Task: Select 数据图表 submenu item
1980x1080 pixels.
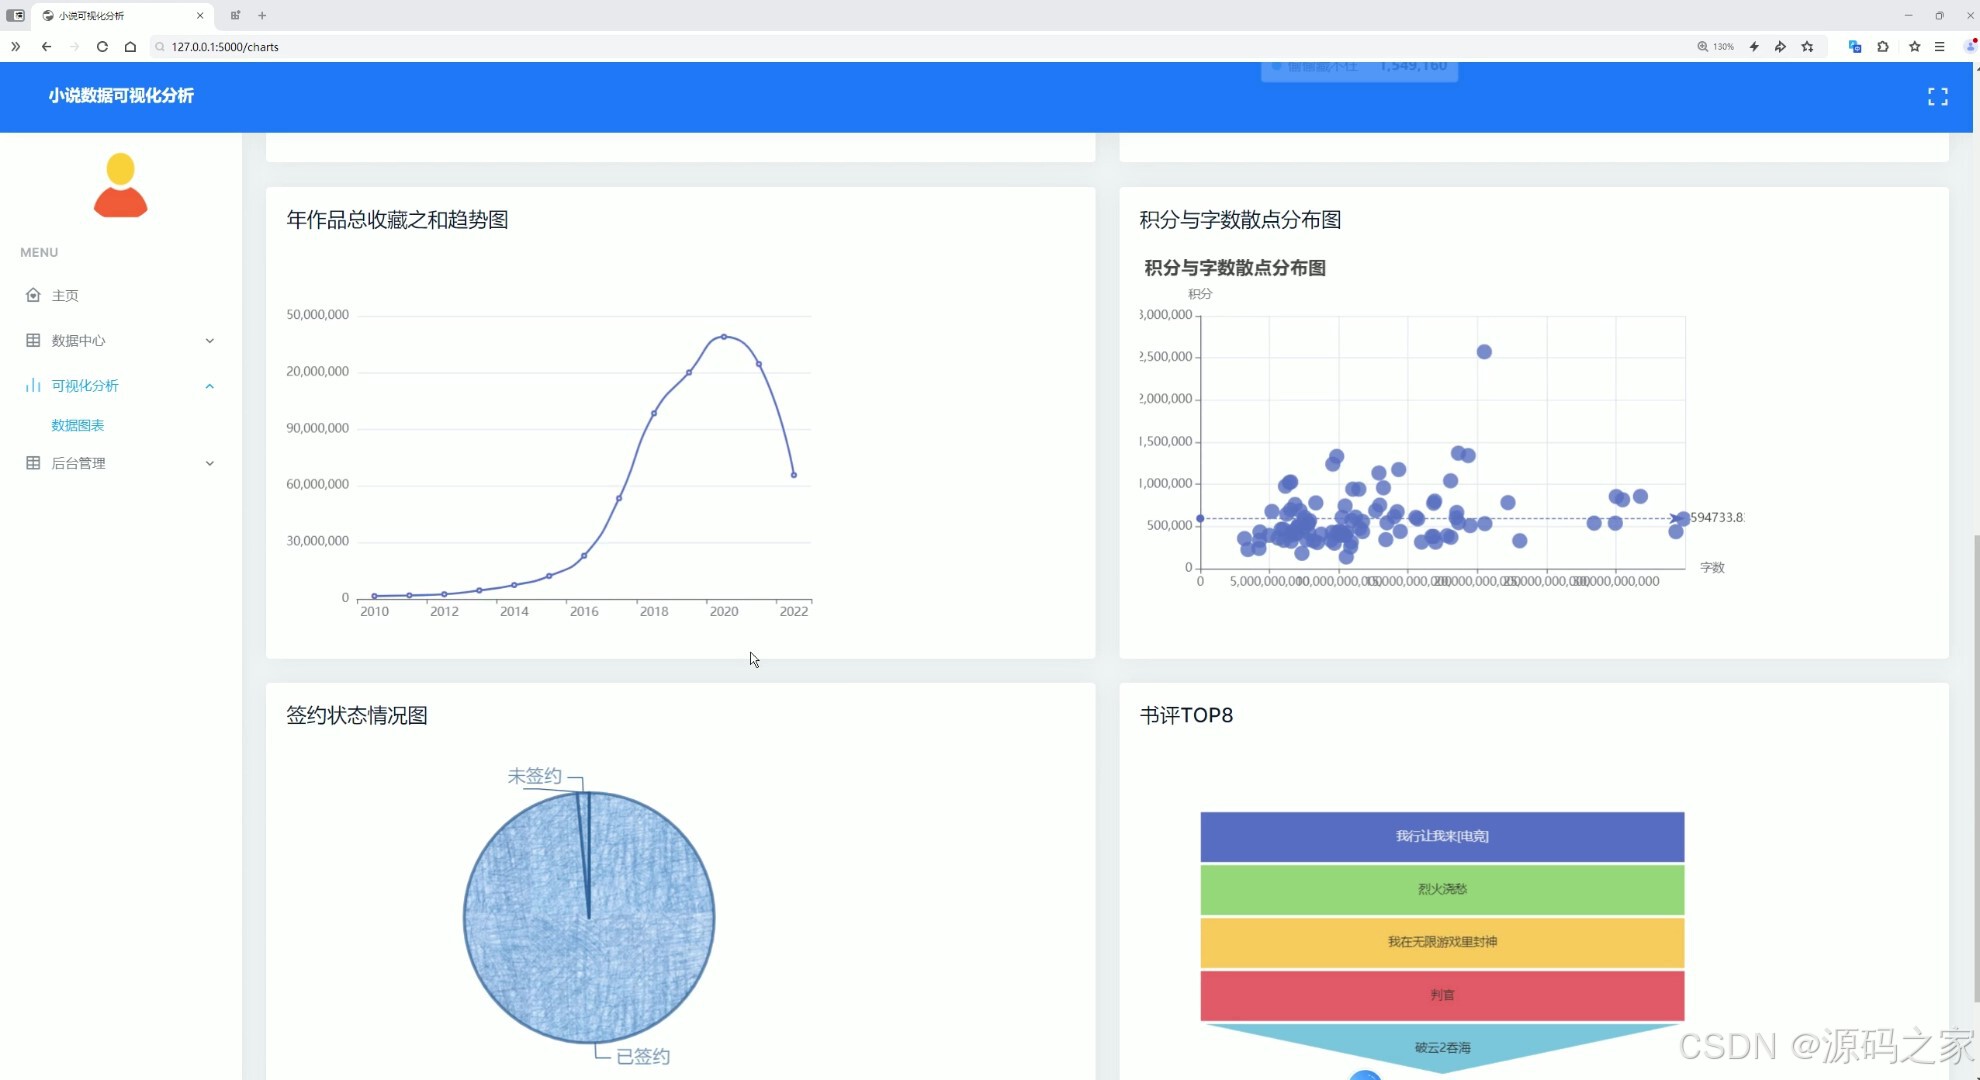Action: (x=77, y=424)
